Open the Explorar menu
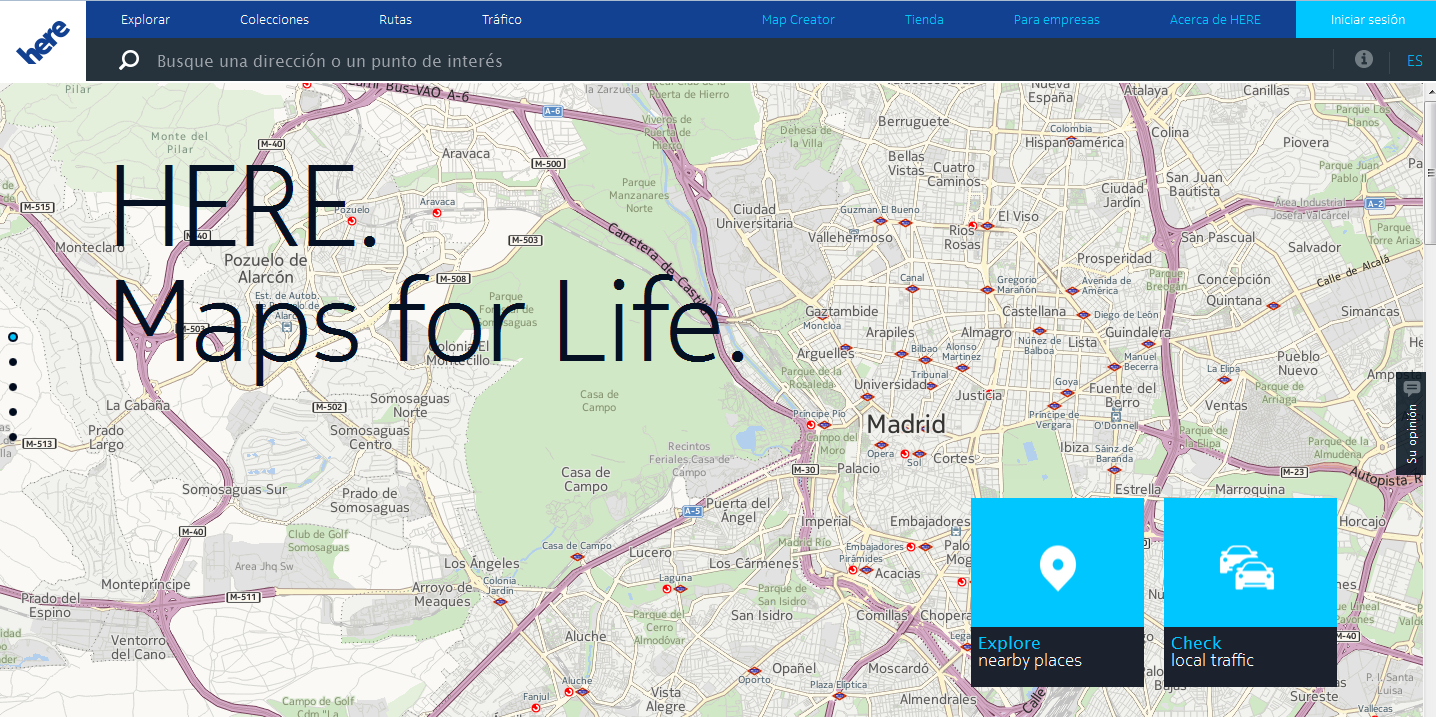 tap(145, 20)
